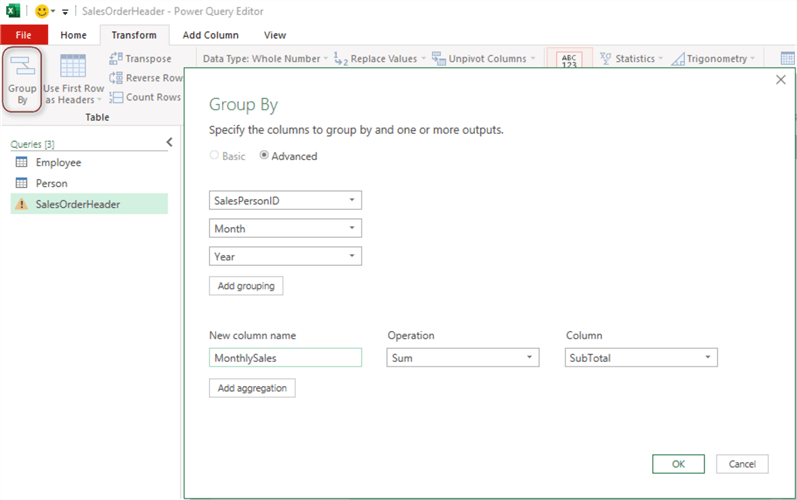Click the Count Rows icon
Screen dimensions: 797x500
coord(116,97)
